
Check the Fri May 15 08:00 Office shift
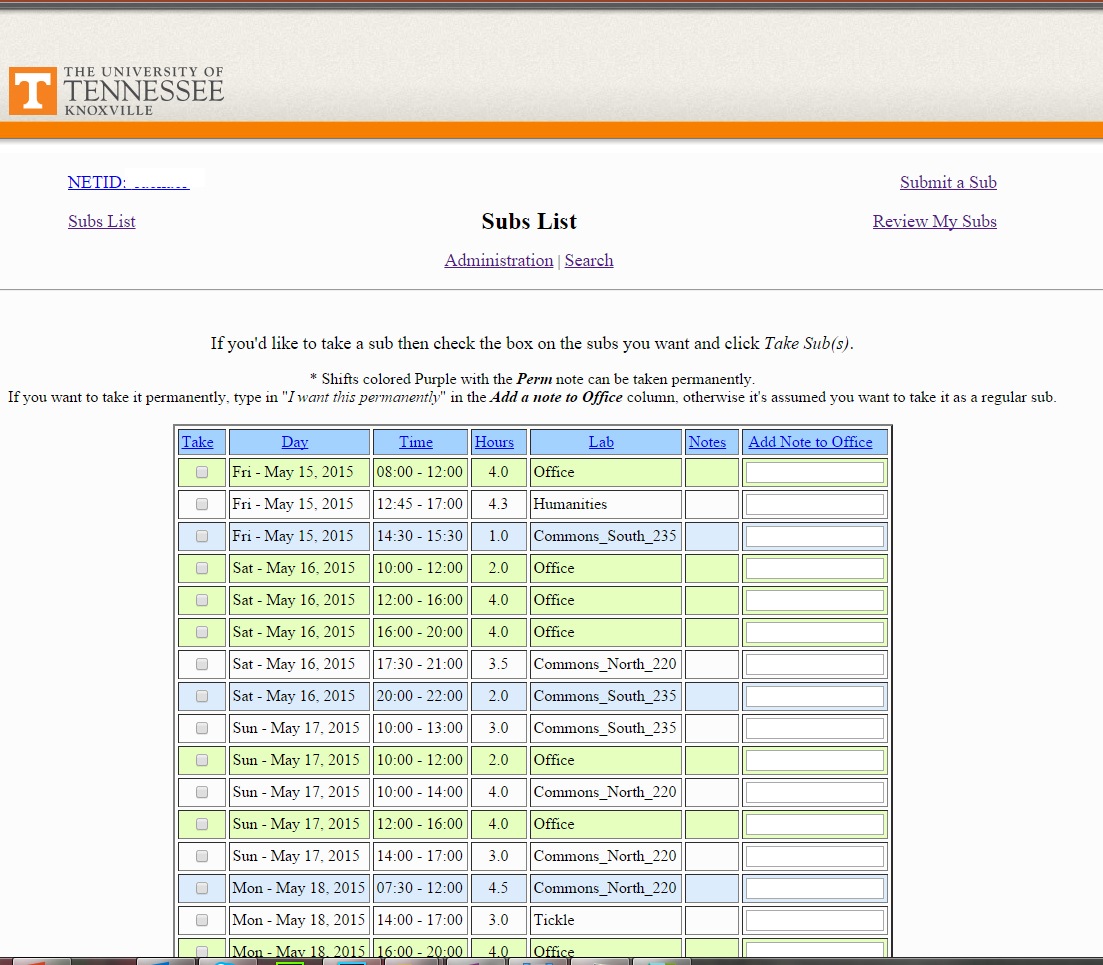202,472
